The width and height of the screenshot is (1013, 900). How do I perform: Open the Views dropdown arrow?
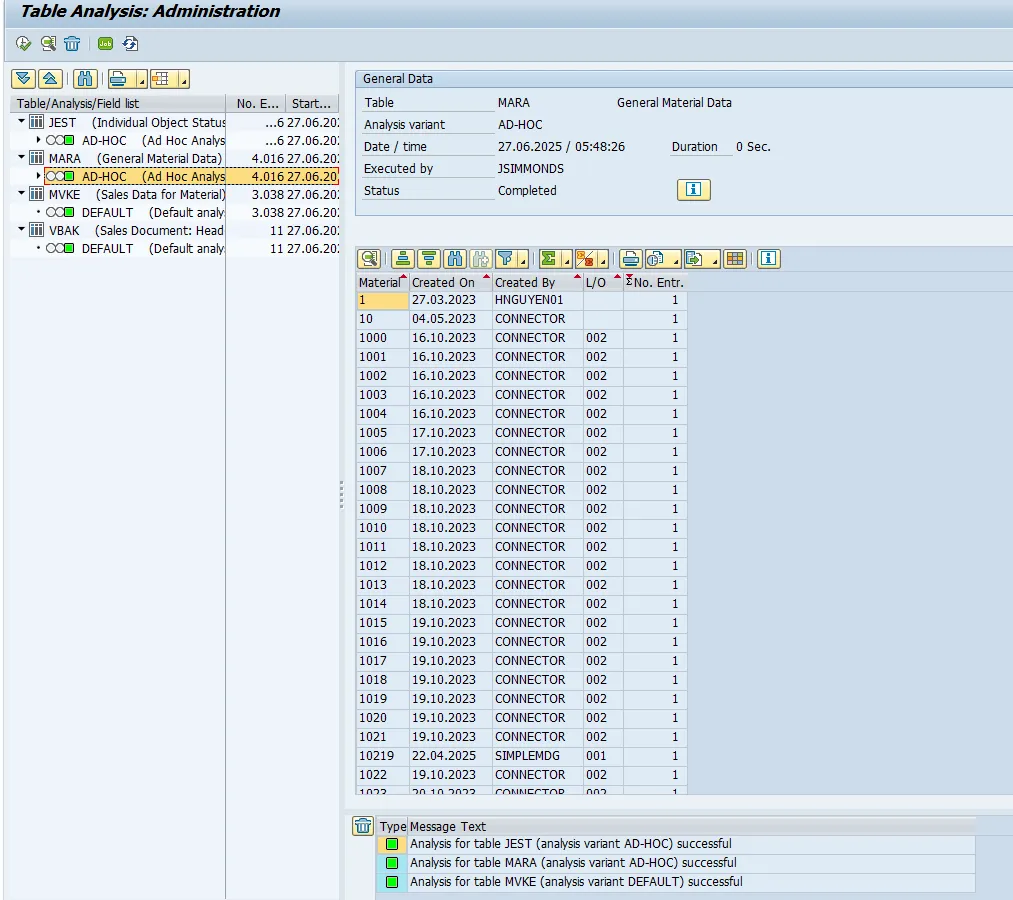[x=676, y=260]
